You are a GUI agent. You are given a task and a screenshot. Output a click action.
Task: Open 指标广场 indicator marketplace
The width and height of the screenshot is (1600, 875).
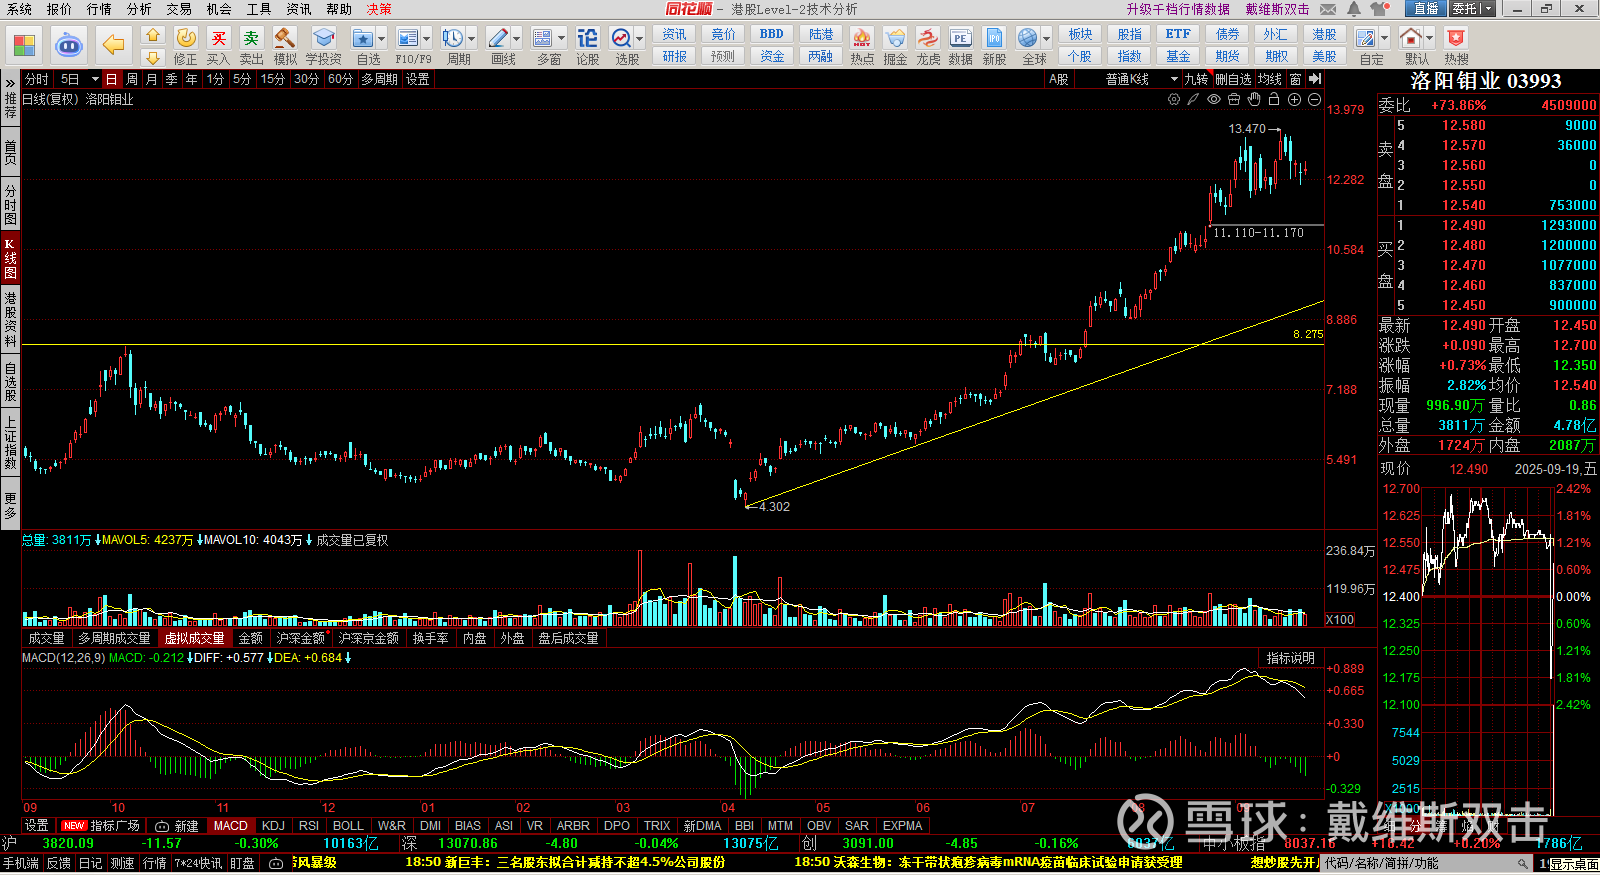point(115,826)
